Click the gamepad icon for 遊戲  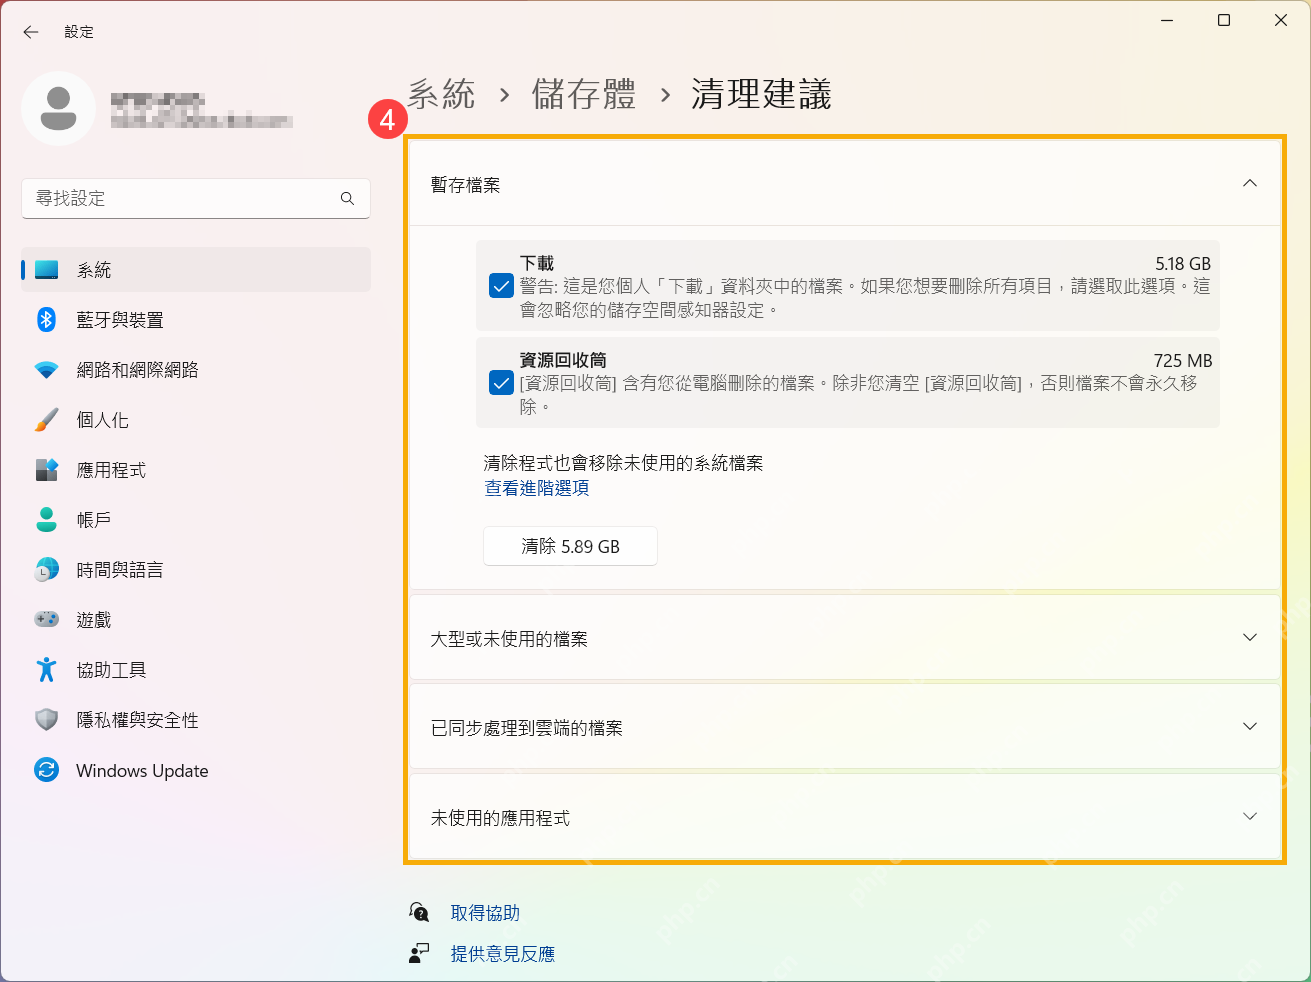point(46,620)
